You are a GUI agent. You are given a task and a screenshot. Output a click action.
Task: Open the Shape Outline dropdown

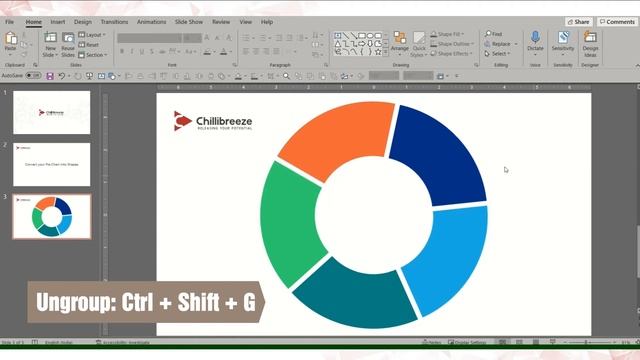(452, 44)
